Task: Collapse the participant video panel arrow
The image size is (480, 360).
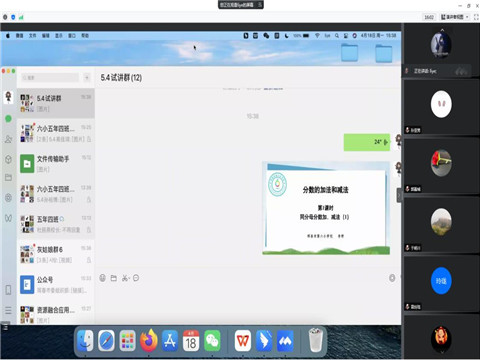Action: (399, 195)
